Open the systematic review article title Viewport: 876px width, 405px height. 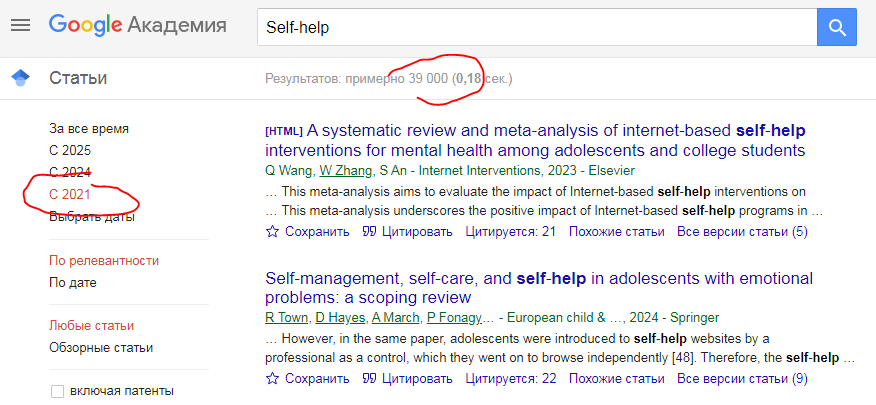[535, 141]
